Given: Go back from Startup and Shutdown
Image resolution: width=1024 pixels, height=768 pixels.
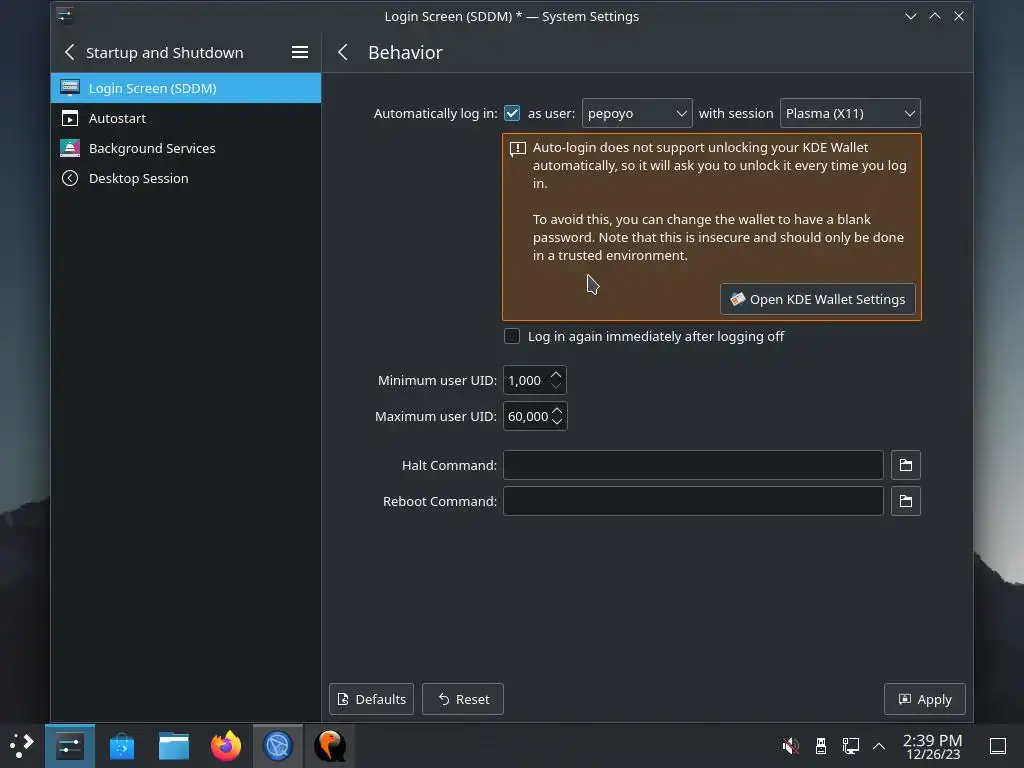Looking at the screenshot, I should point(70,52).
